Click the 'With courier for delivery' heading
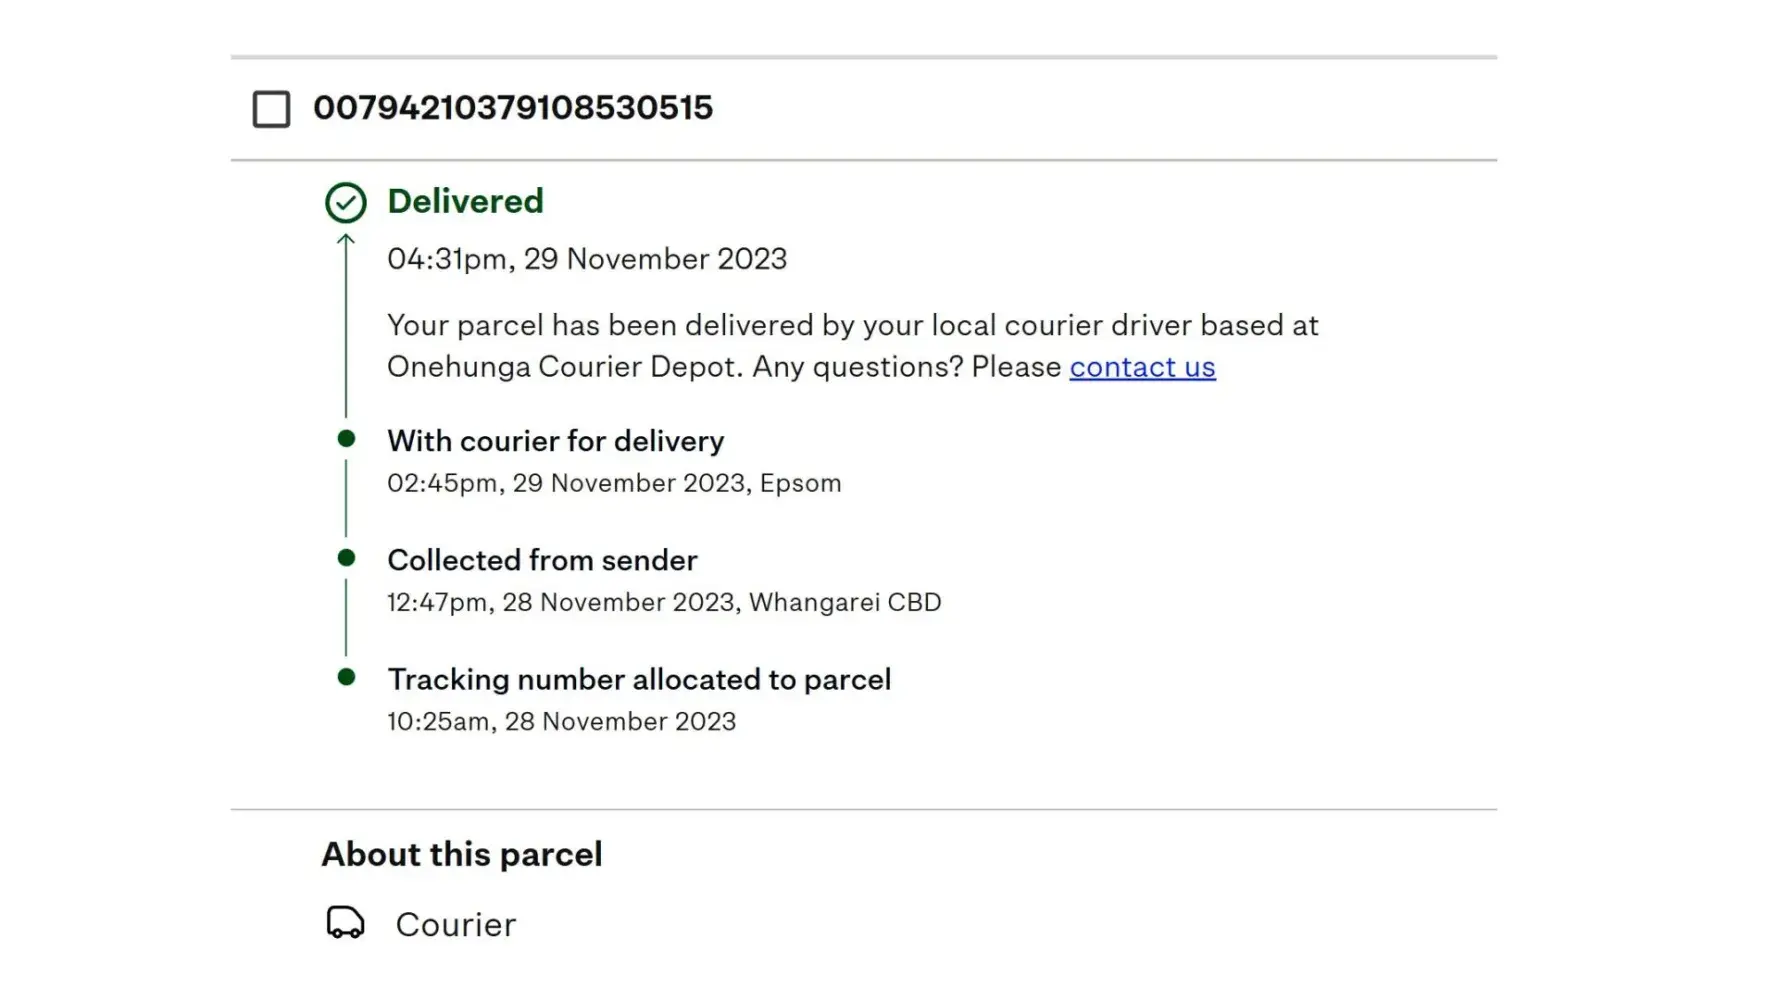This screenshot has height=1000, width=1778. [x=555, y=441]
